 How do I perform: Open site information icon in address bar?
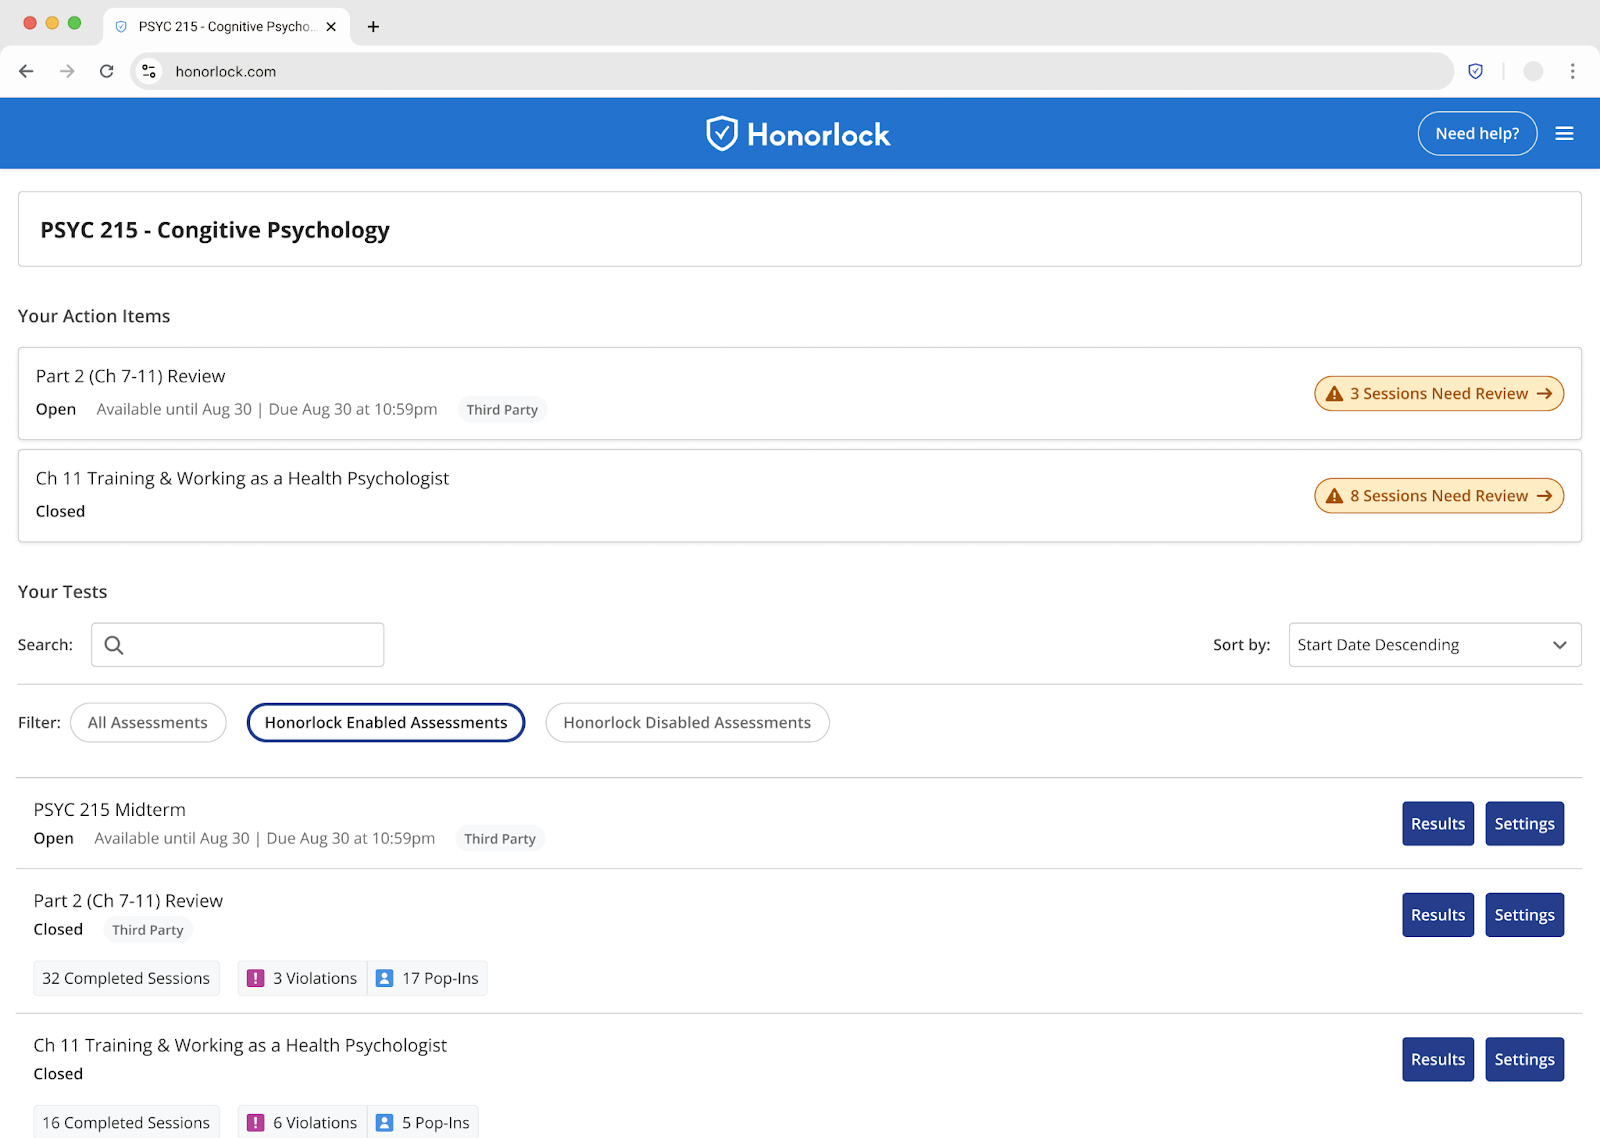149,71
